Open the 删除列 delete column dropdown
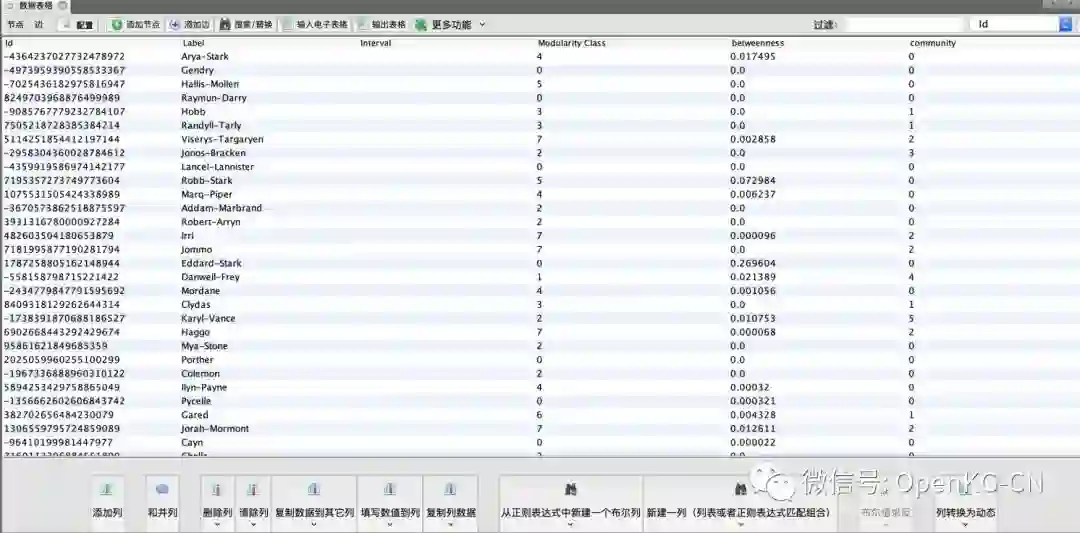 pyautogui.click(x=216, y=503)
